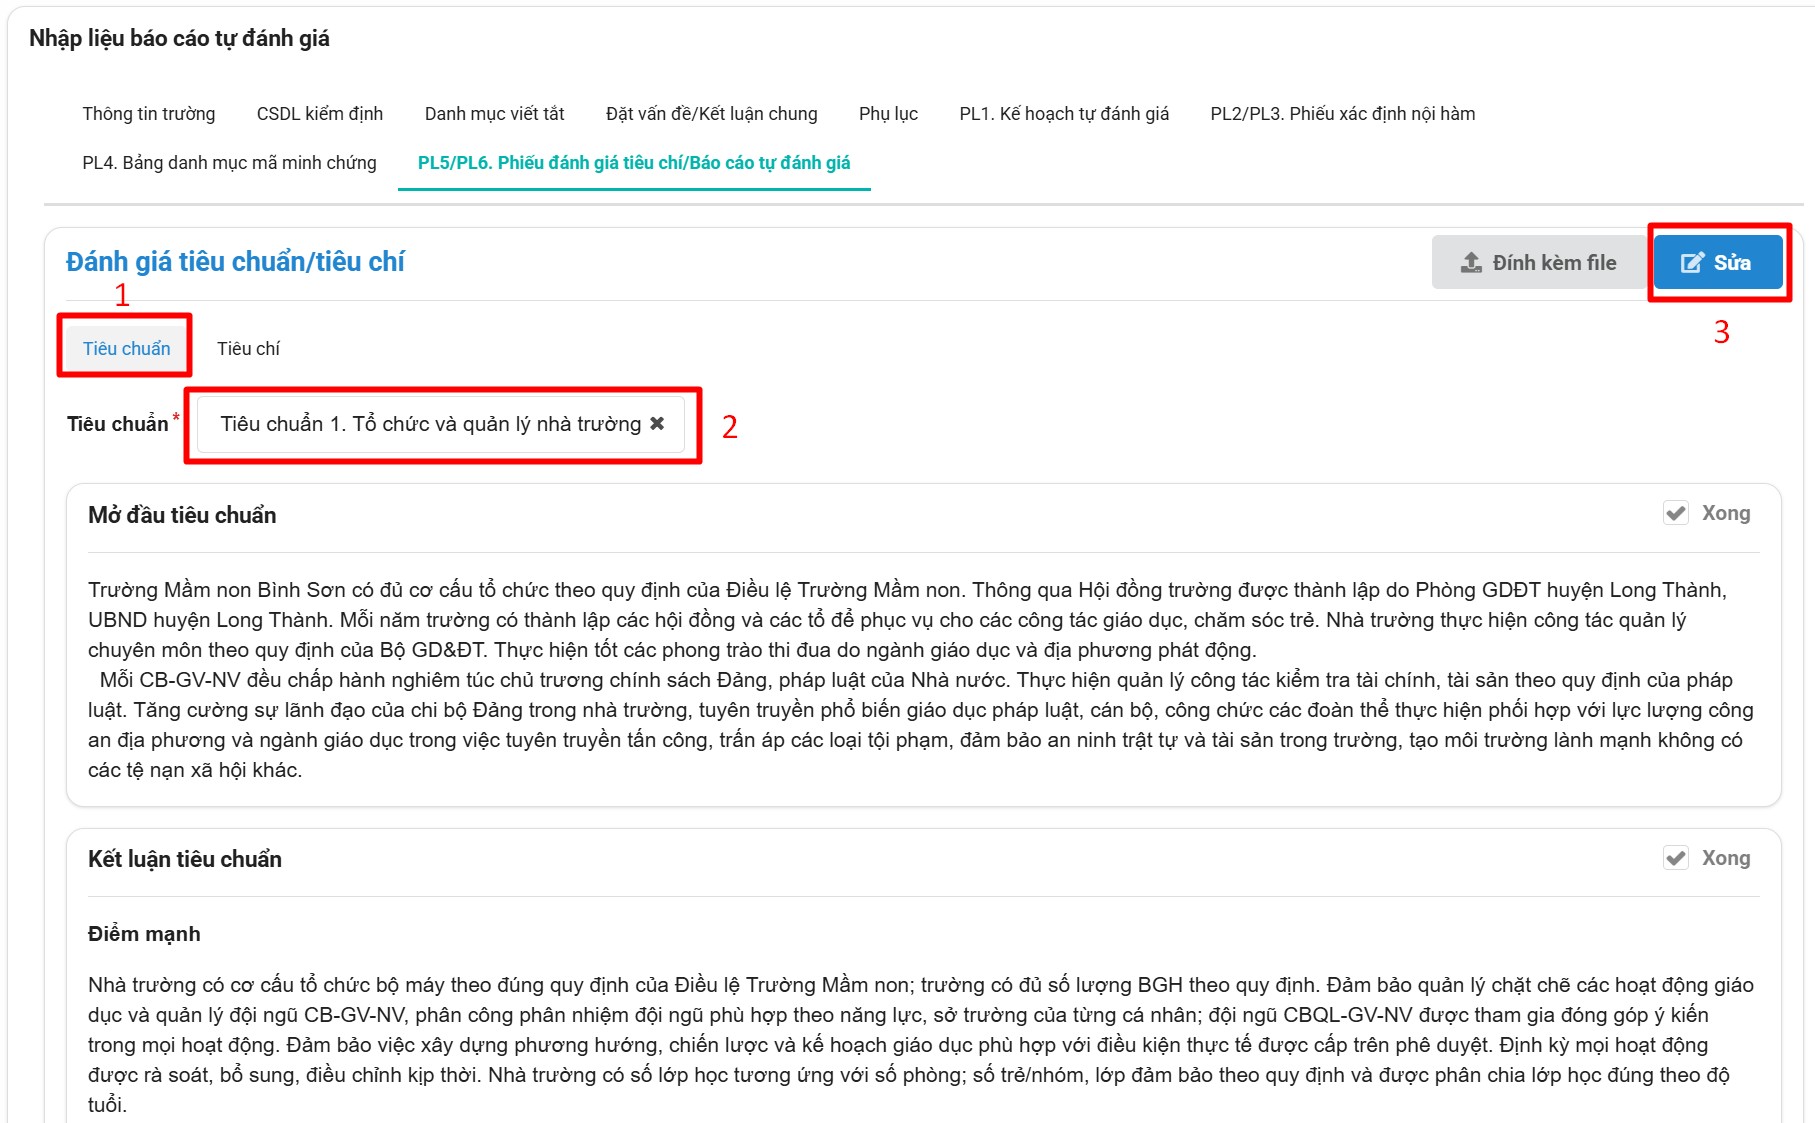Open the Phụ lục tab
This screenshot has width=1815, height=1123.
click(x=888, y=114)
